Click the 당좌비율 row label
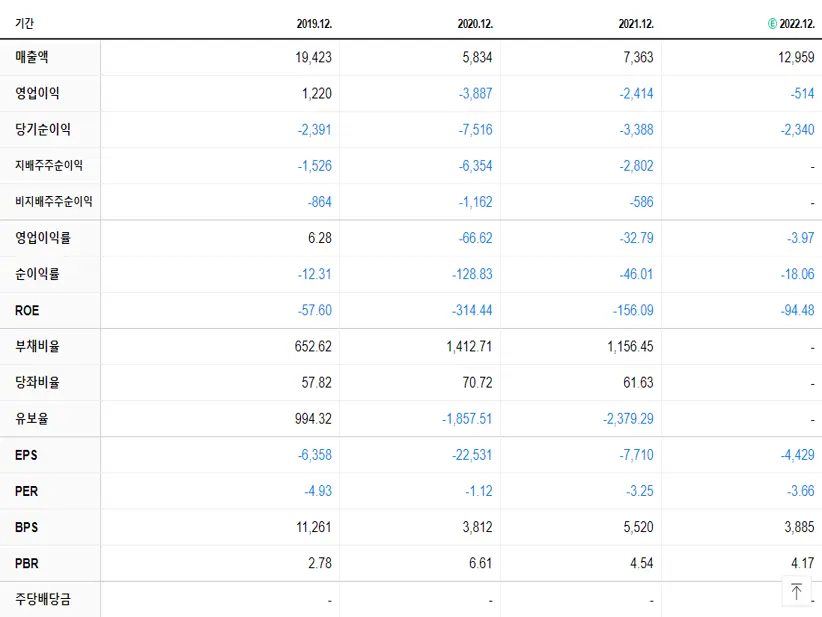The image size is (822, 617). [x=37, y=382]
